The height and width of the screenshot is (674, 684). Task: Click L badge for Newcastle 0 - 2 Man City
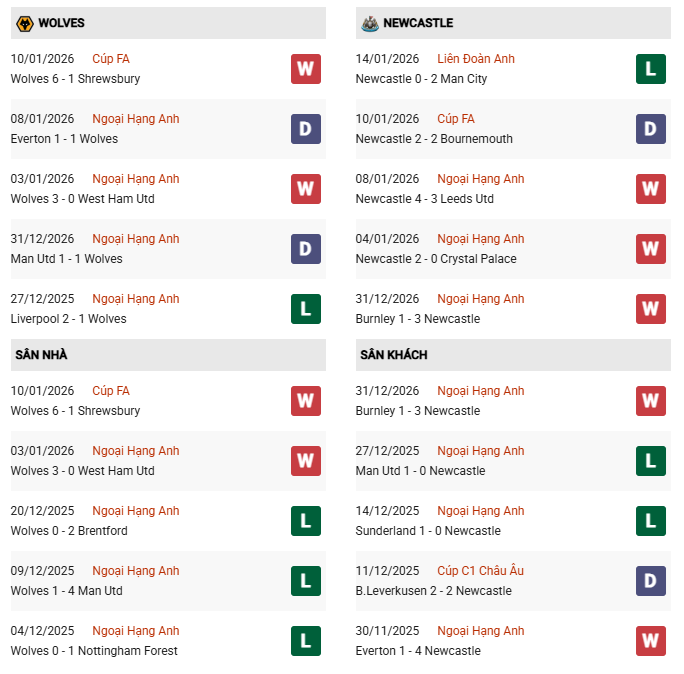(x=651, y=69)
